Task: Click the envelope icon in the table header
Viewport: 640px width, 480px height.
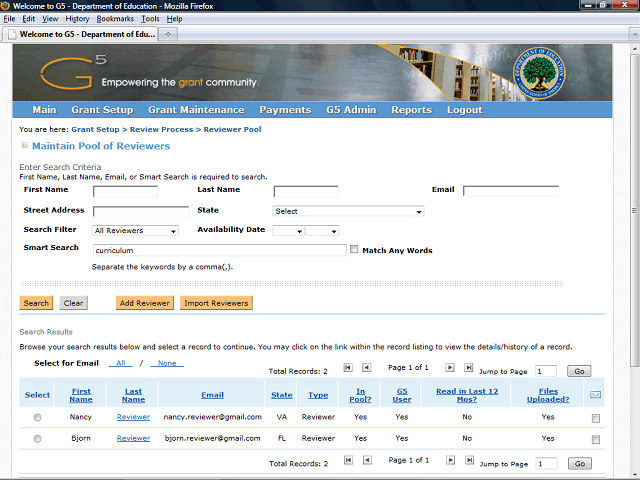Action: (x=596, y=395)
